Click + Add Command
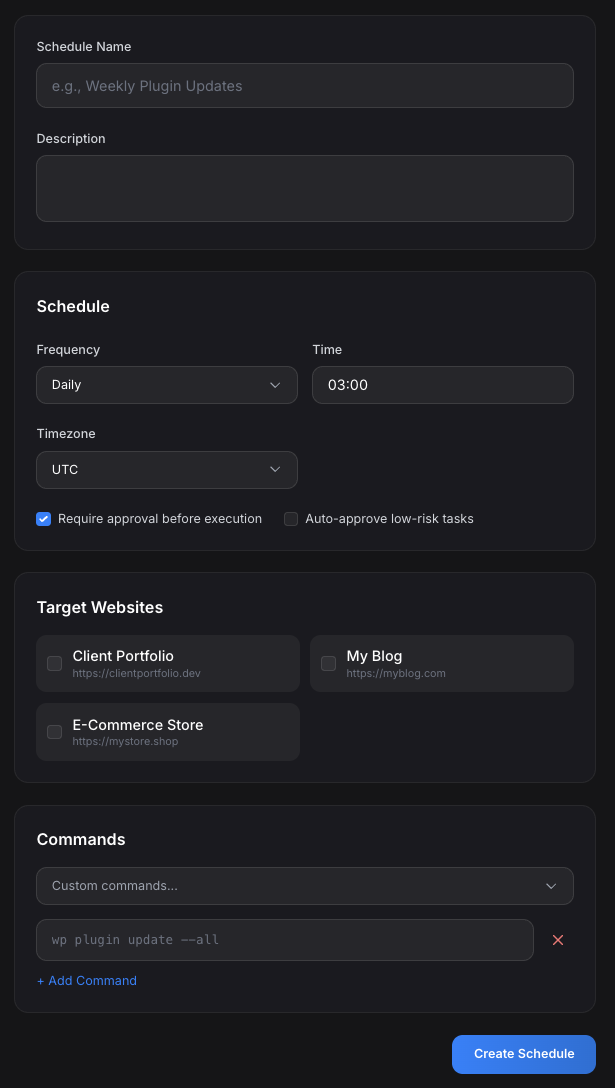Screen dimensions: 615x1088 87,981
